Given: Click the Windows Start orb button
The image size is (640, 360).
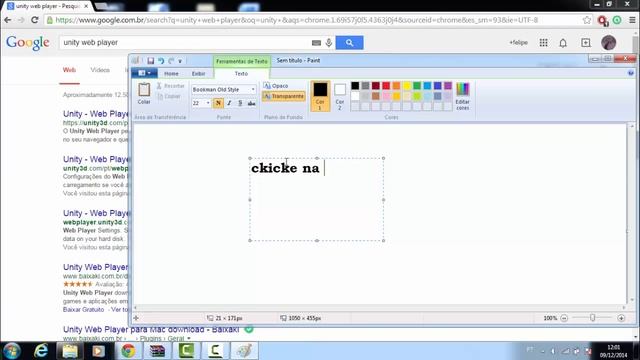Looking at the screenshot, I should point(12,351).
